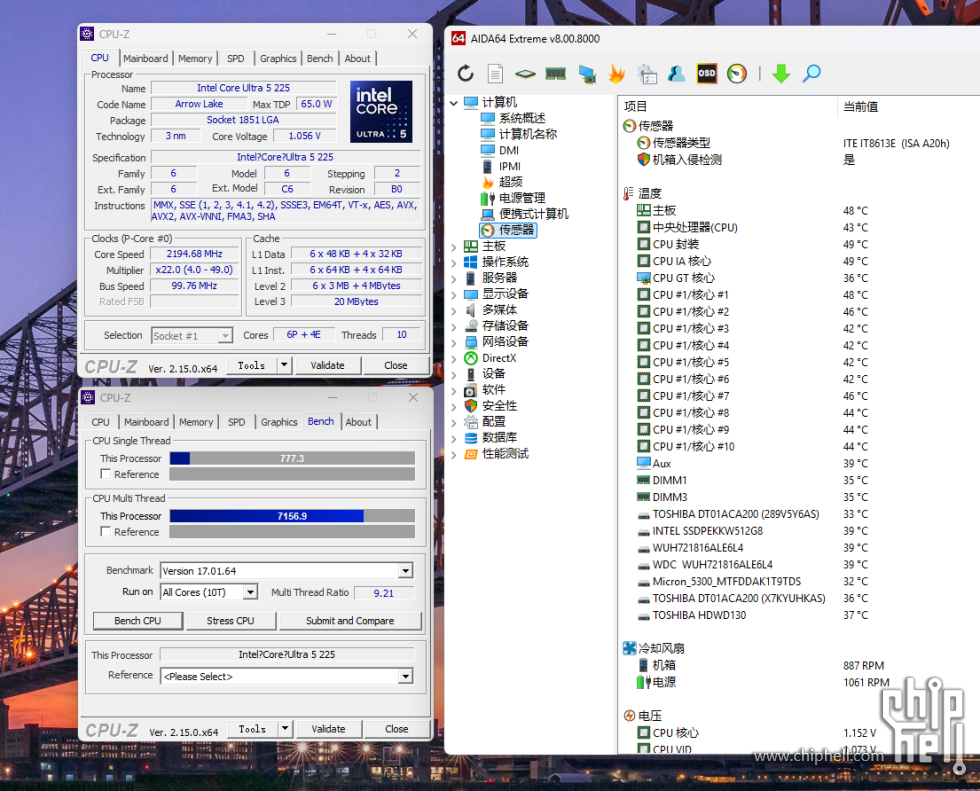Image resolution: width=980 pixels, height=791 pixels.
Task: Switch to Mainboard tab in upper CPU-Z window
Action: pos(146,58)
